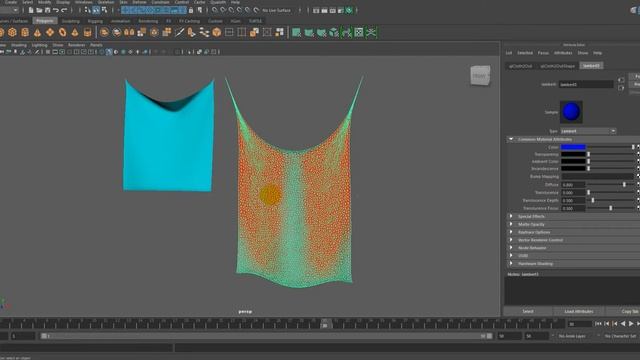Open the qlCloth2OutShape attribute tab
This screenshot has width=640, height=360.
point(558,66)
